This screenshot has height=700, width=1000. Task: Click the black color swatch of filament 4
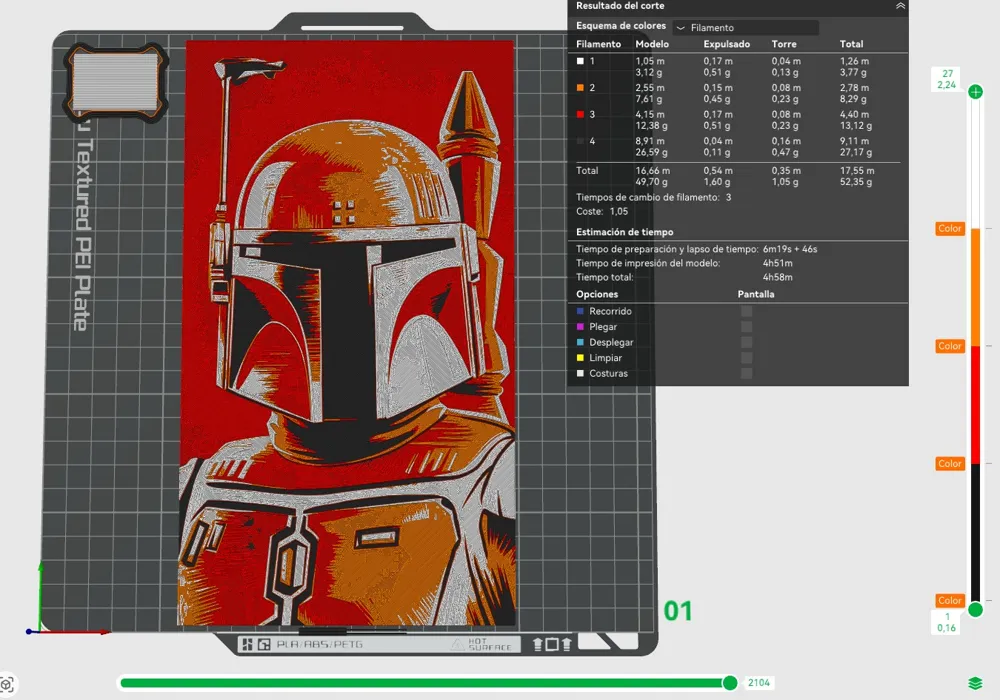click(580, 142)
